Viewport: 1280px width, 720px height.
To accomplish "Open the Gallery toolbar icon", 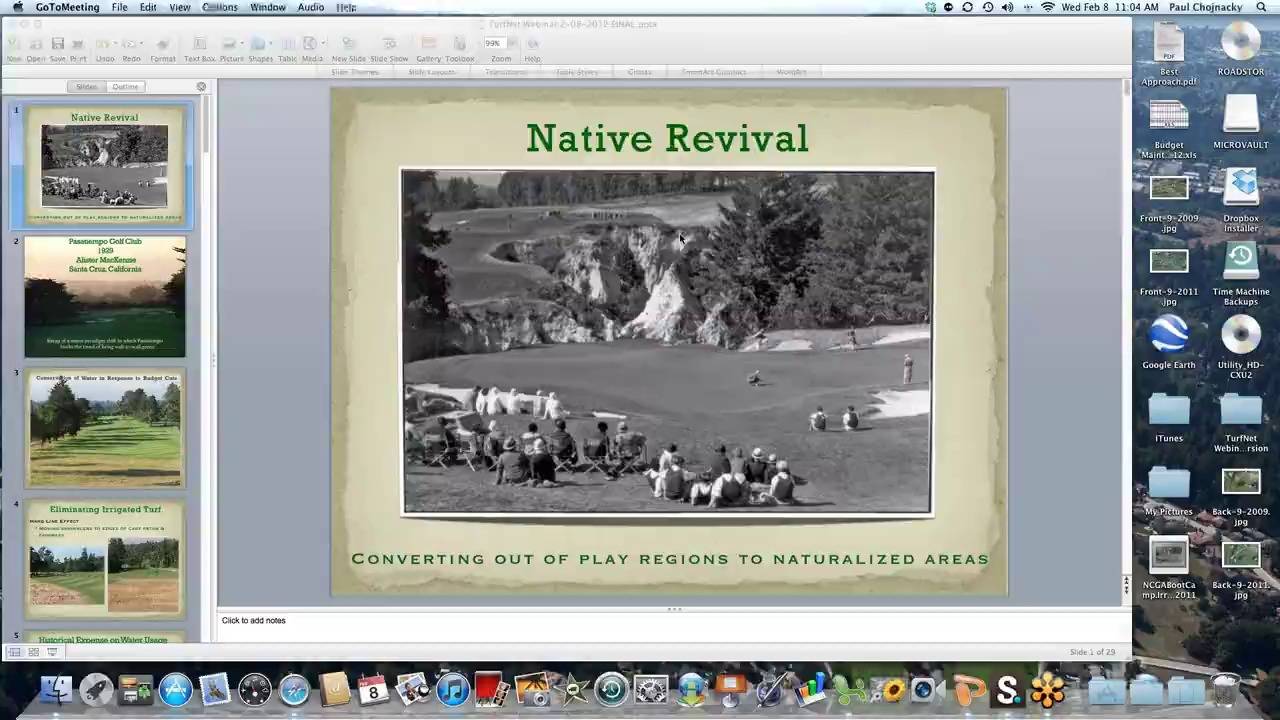I will click(x=428, y=45).
